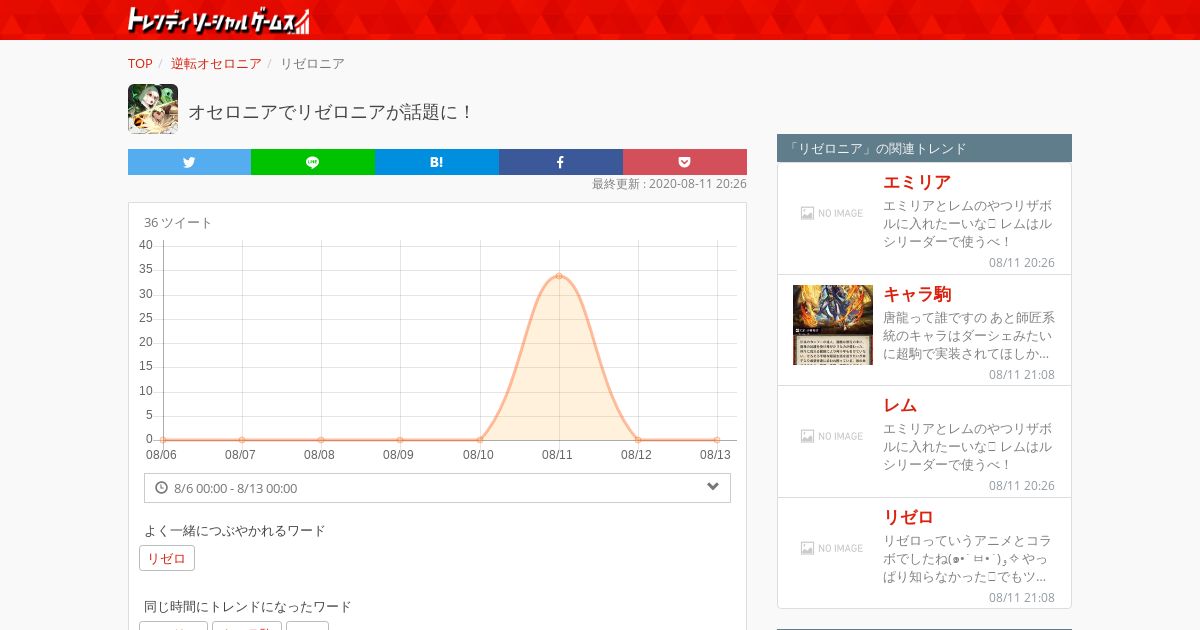Open the site logo home link
This screenshot has width=1200, height=630.
219,20
